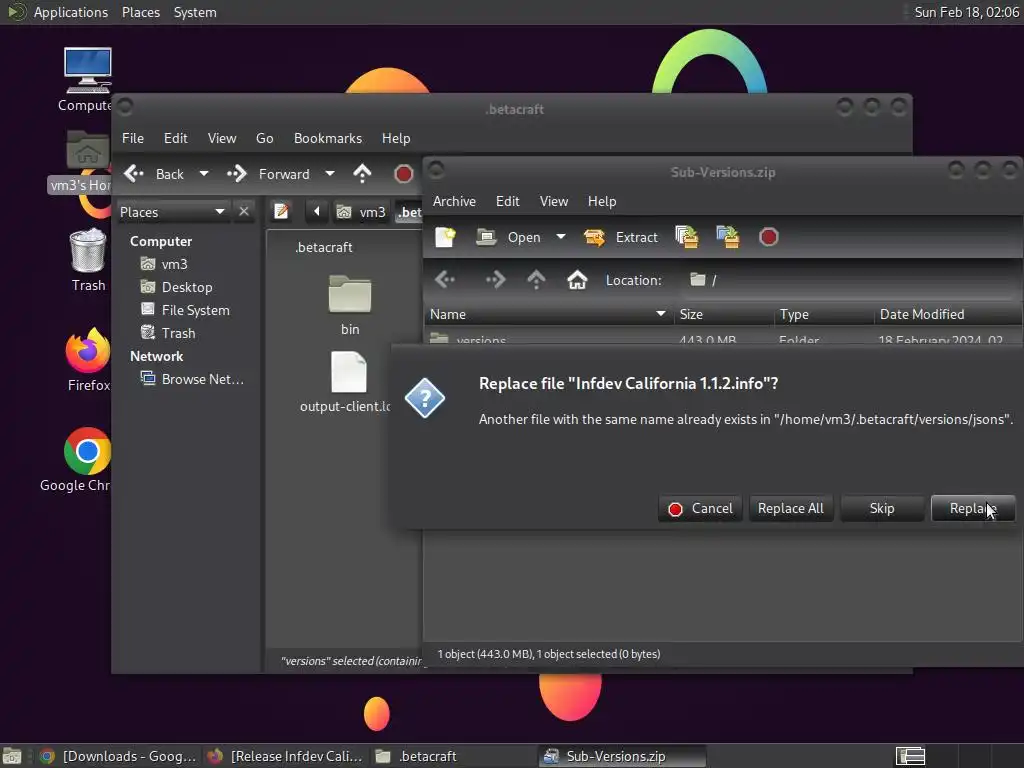Expand Back history dropdown arrow

(x=204, y=174)
